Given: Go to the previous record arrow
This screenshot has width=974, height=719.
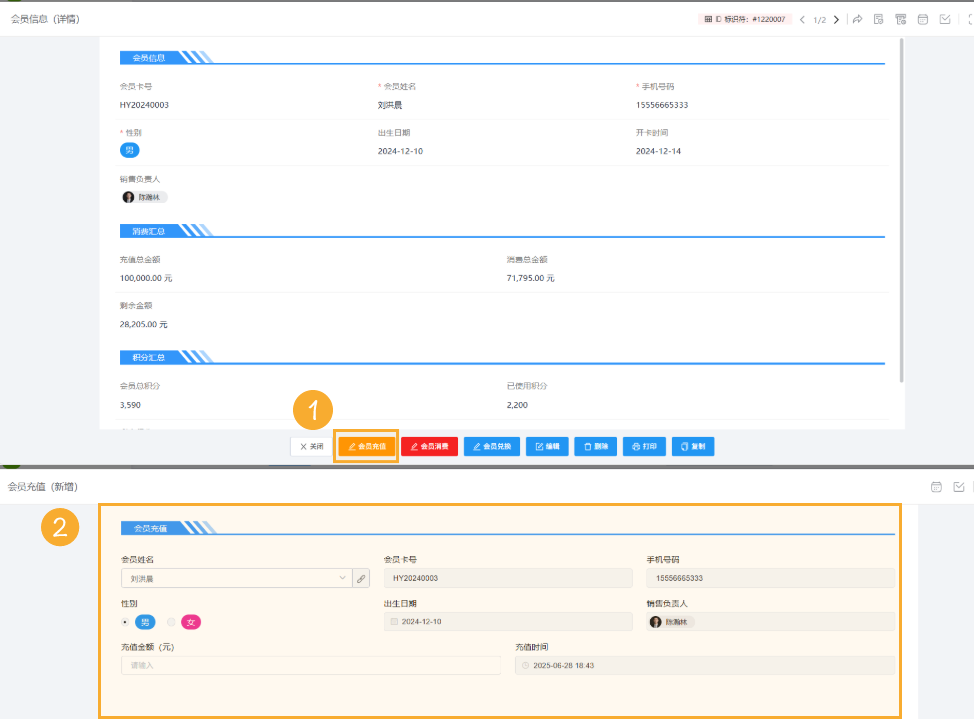Looking at the screenshot, I should 802,19.
